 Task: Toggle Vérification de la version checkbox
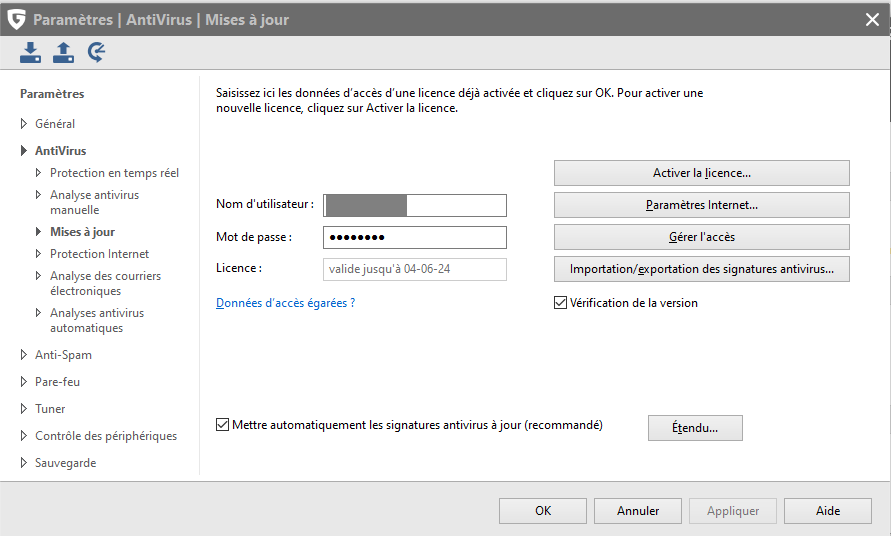pos(560,303)
